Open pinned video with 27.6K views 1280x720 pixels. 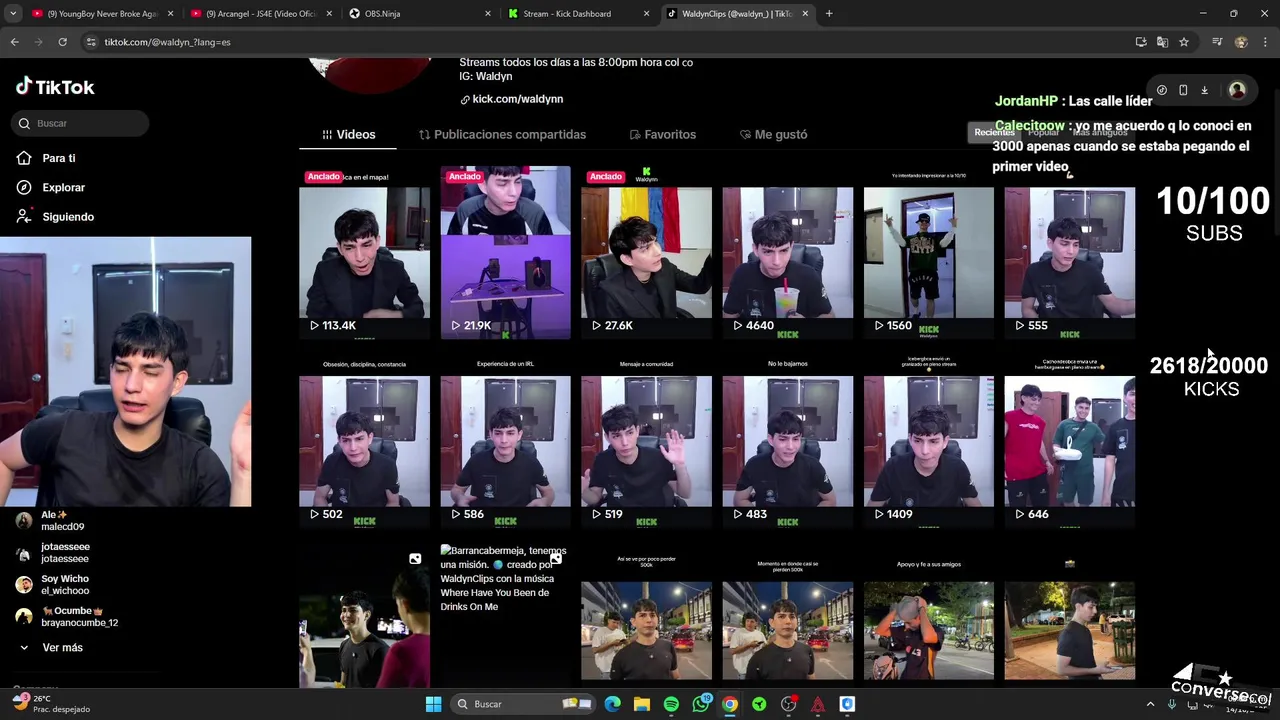[646, 252]
